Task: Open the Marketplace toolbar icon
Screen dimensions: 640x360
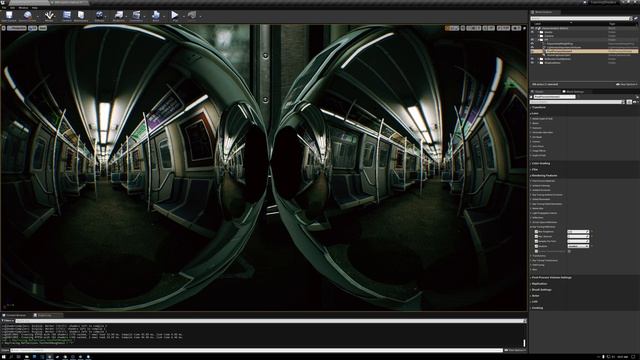Action: (81, 16)
